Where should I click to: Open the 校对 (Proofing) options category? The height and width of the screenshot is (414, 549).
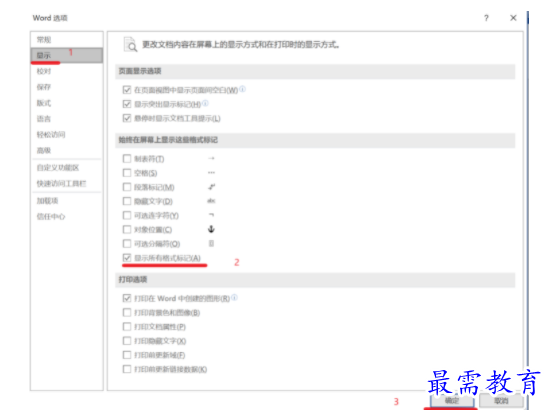coord(67,71)
